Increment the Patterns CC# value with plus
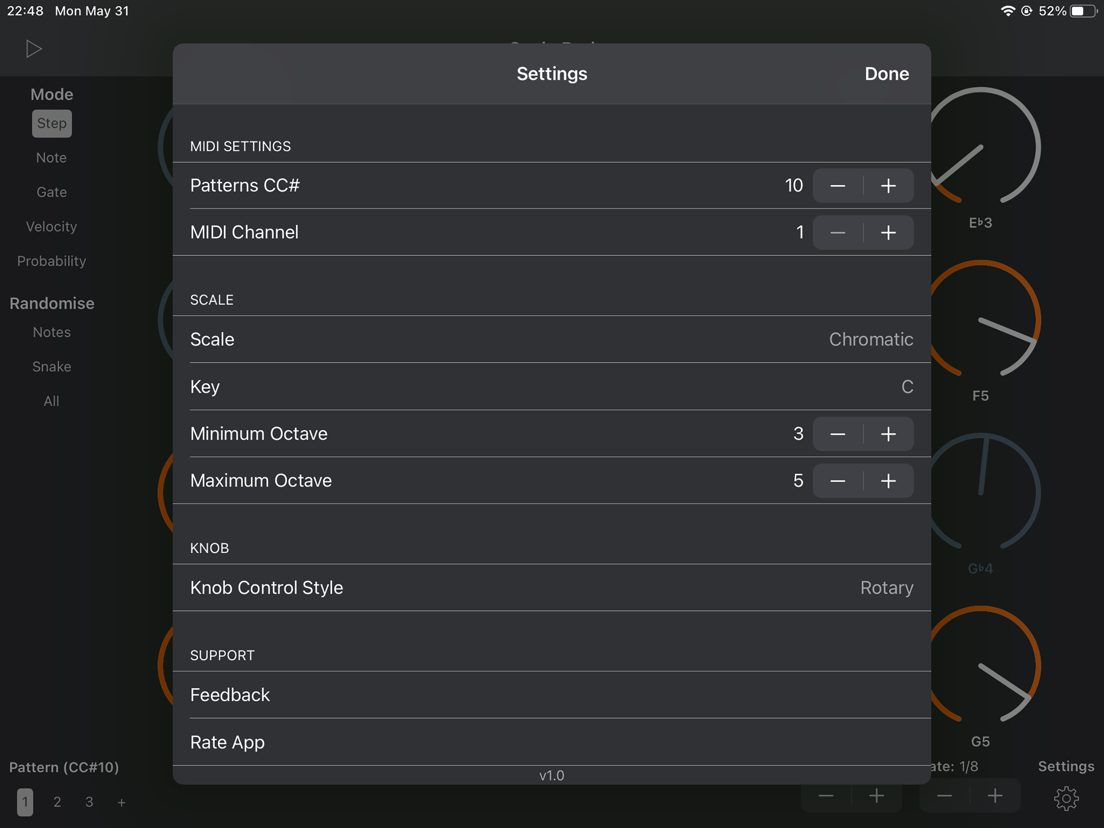Image resolution: width=1104 pixels, height=828 pixels. [888, 185]
